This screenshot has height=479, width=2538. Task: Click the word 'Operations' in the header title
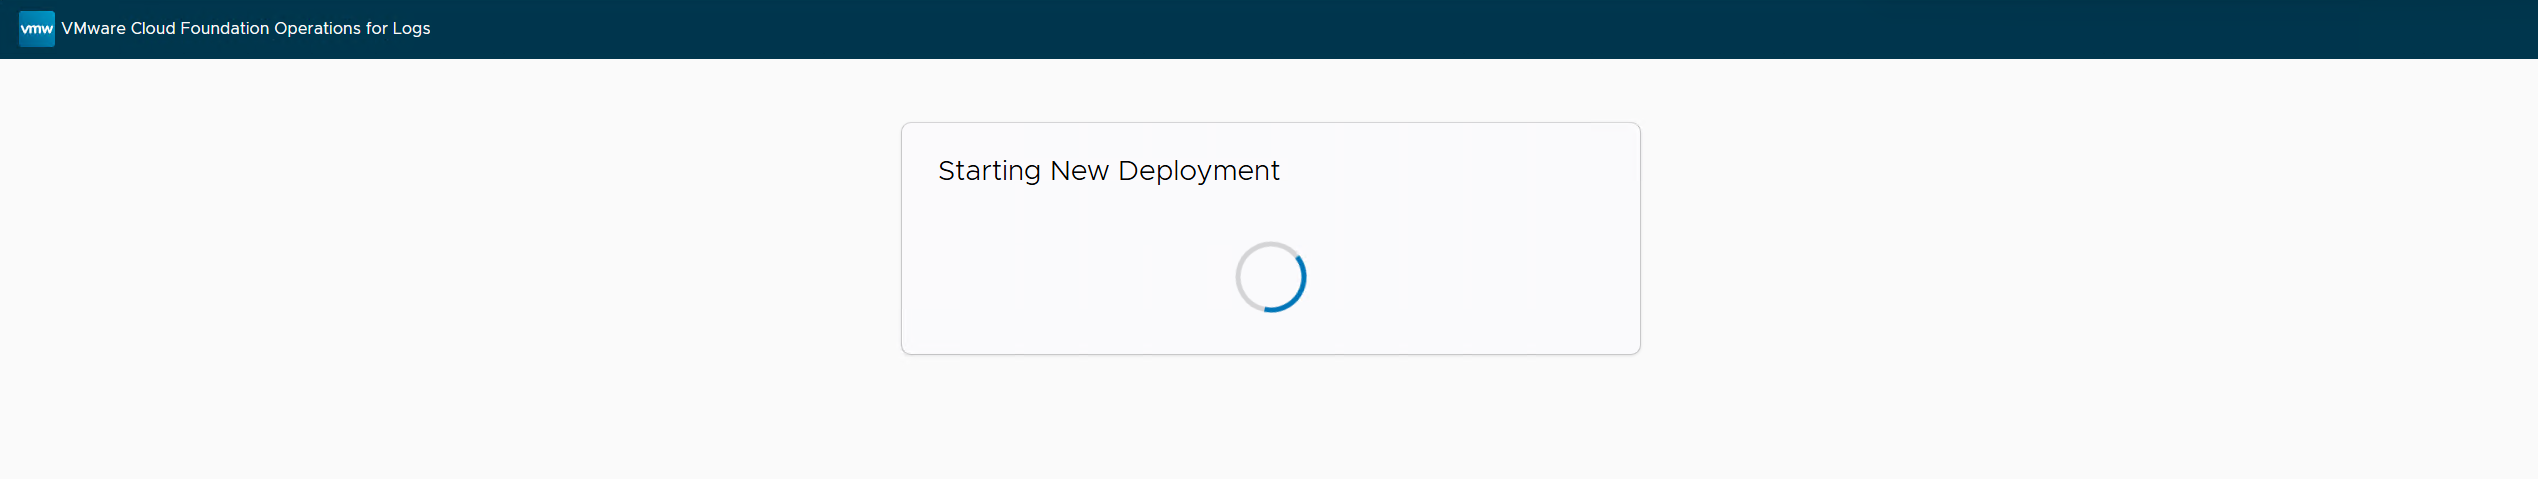click(317, 29)
